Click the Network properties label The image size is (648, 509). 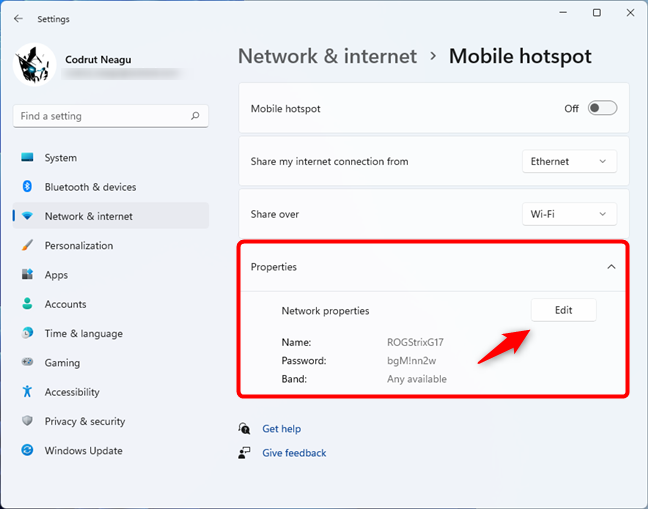pyautogui.click(x=325, y=311)
